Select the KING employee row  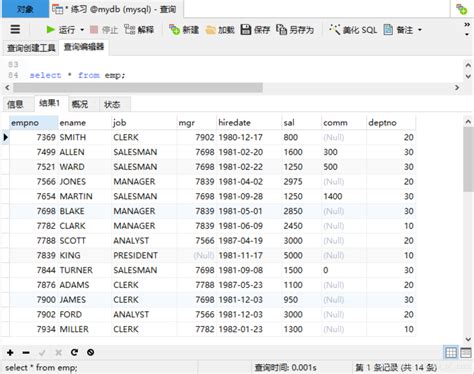[212, 255]
